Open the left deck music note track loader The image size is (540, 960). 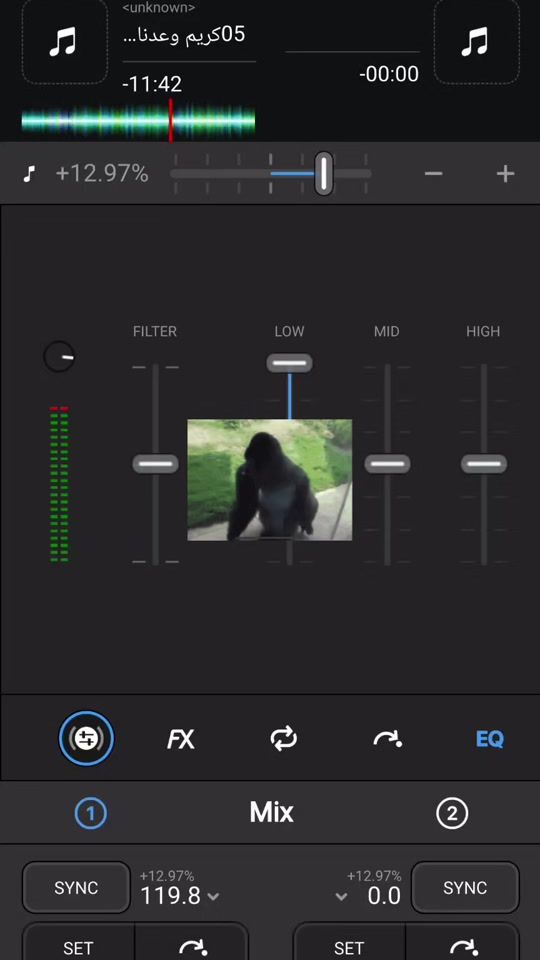coord(65,42)
